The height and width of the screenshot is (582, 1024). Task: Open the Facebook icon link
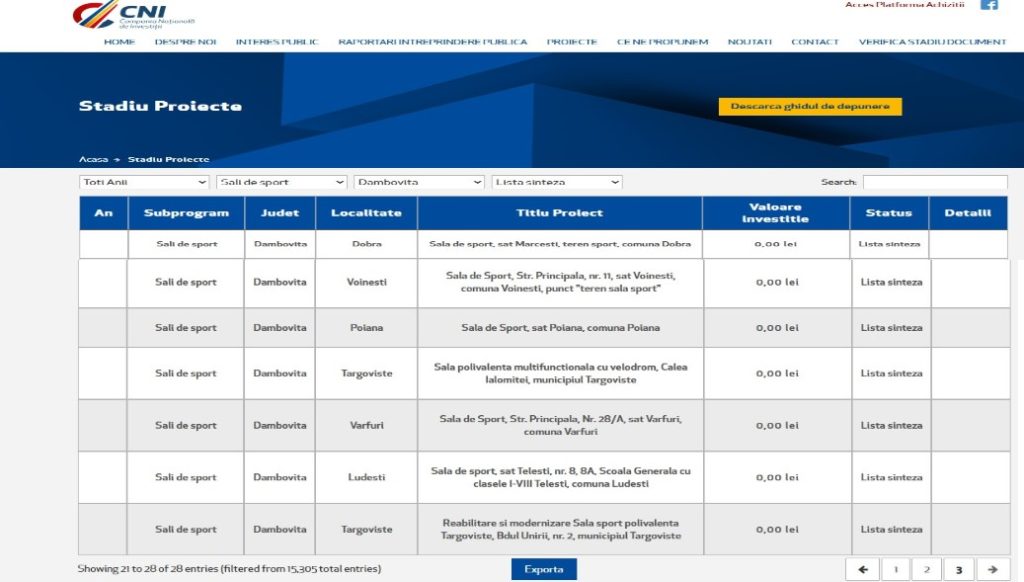[988, 5]
